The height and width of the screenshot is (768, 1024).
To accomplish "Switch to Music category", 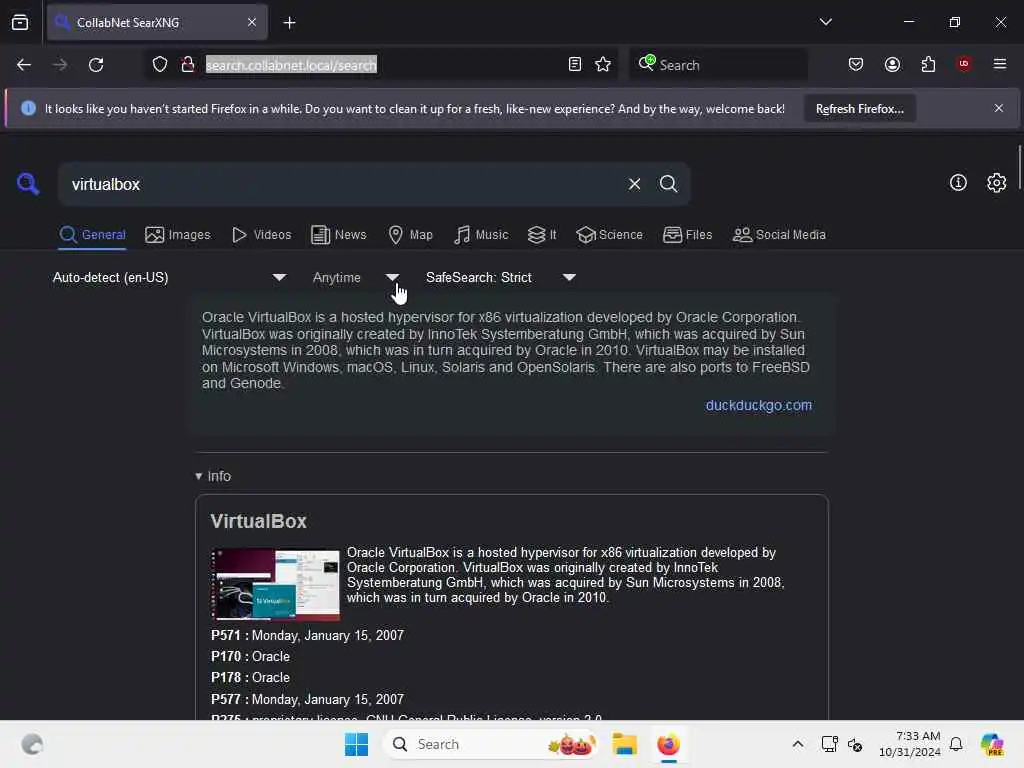I will point(481,234).
